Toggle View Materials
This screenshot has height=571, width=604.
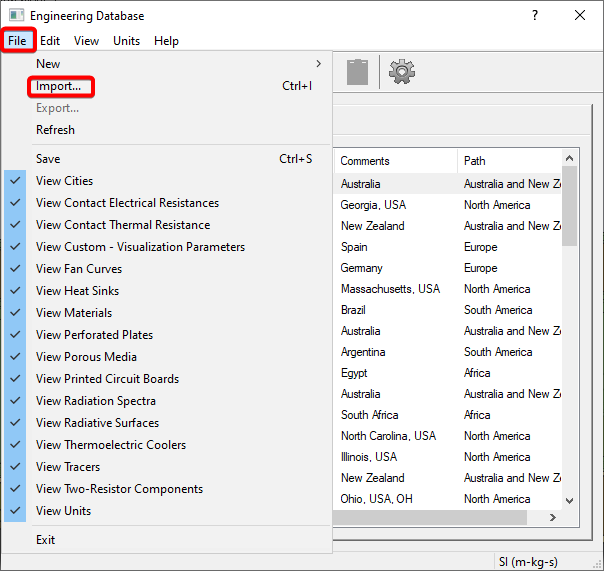click(x=168, y=312)
